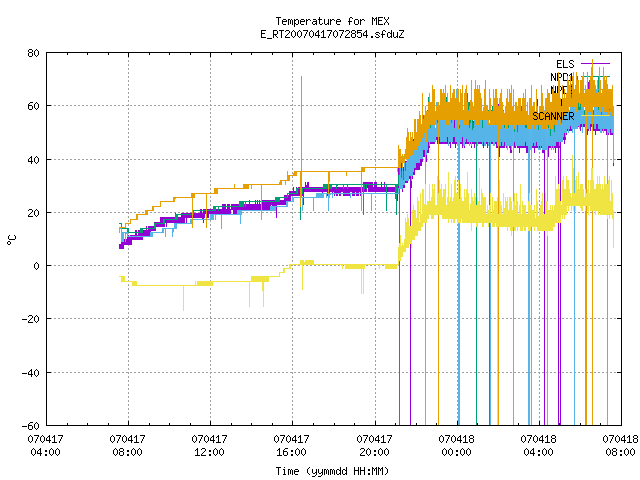This screenshot has width=640, height=480.
Task: Click the x-axis tick label 070418 04:00
Action: 538,445
